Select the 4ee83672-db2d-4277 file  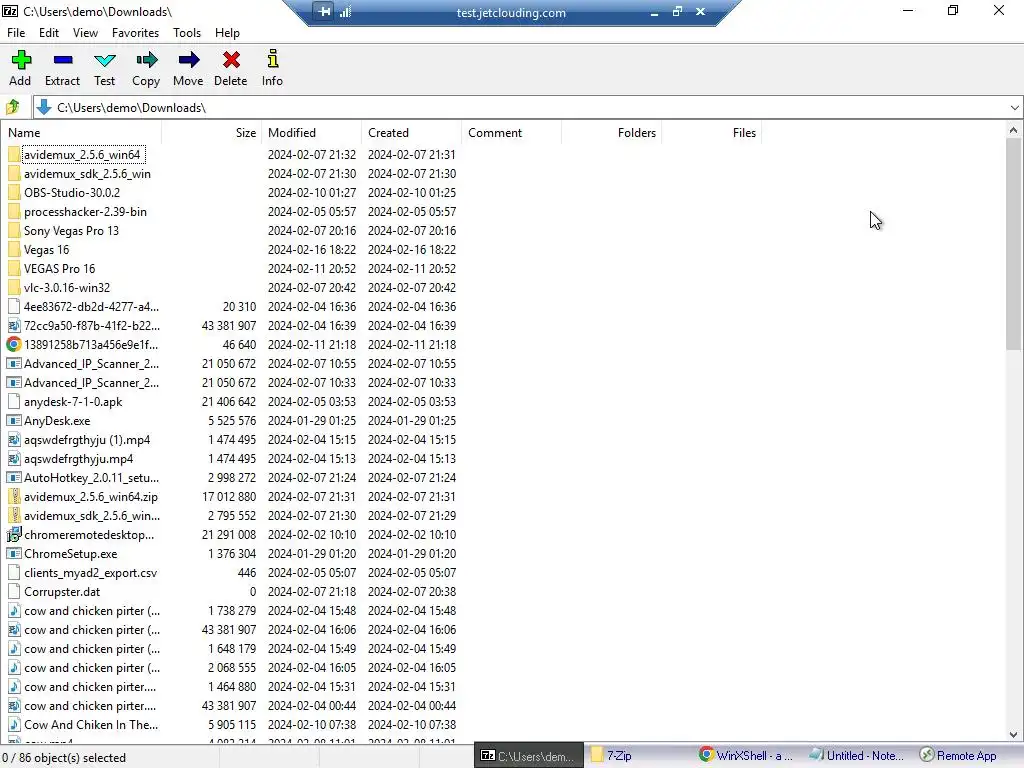(x=91, y=306)
